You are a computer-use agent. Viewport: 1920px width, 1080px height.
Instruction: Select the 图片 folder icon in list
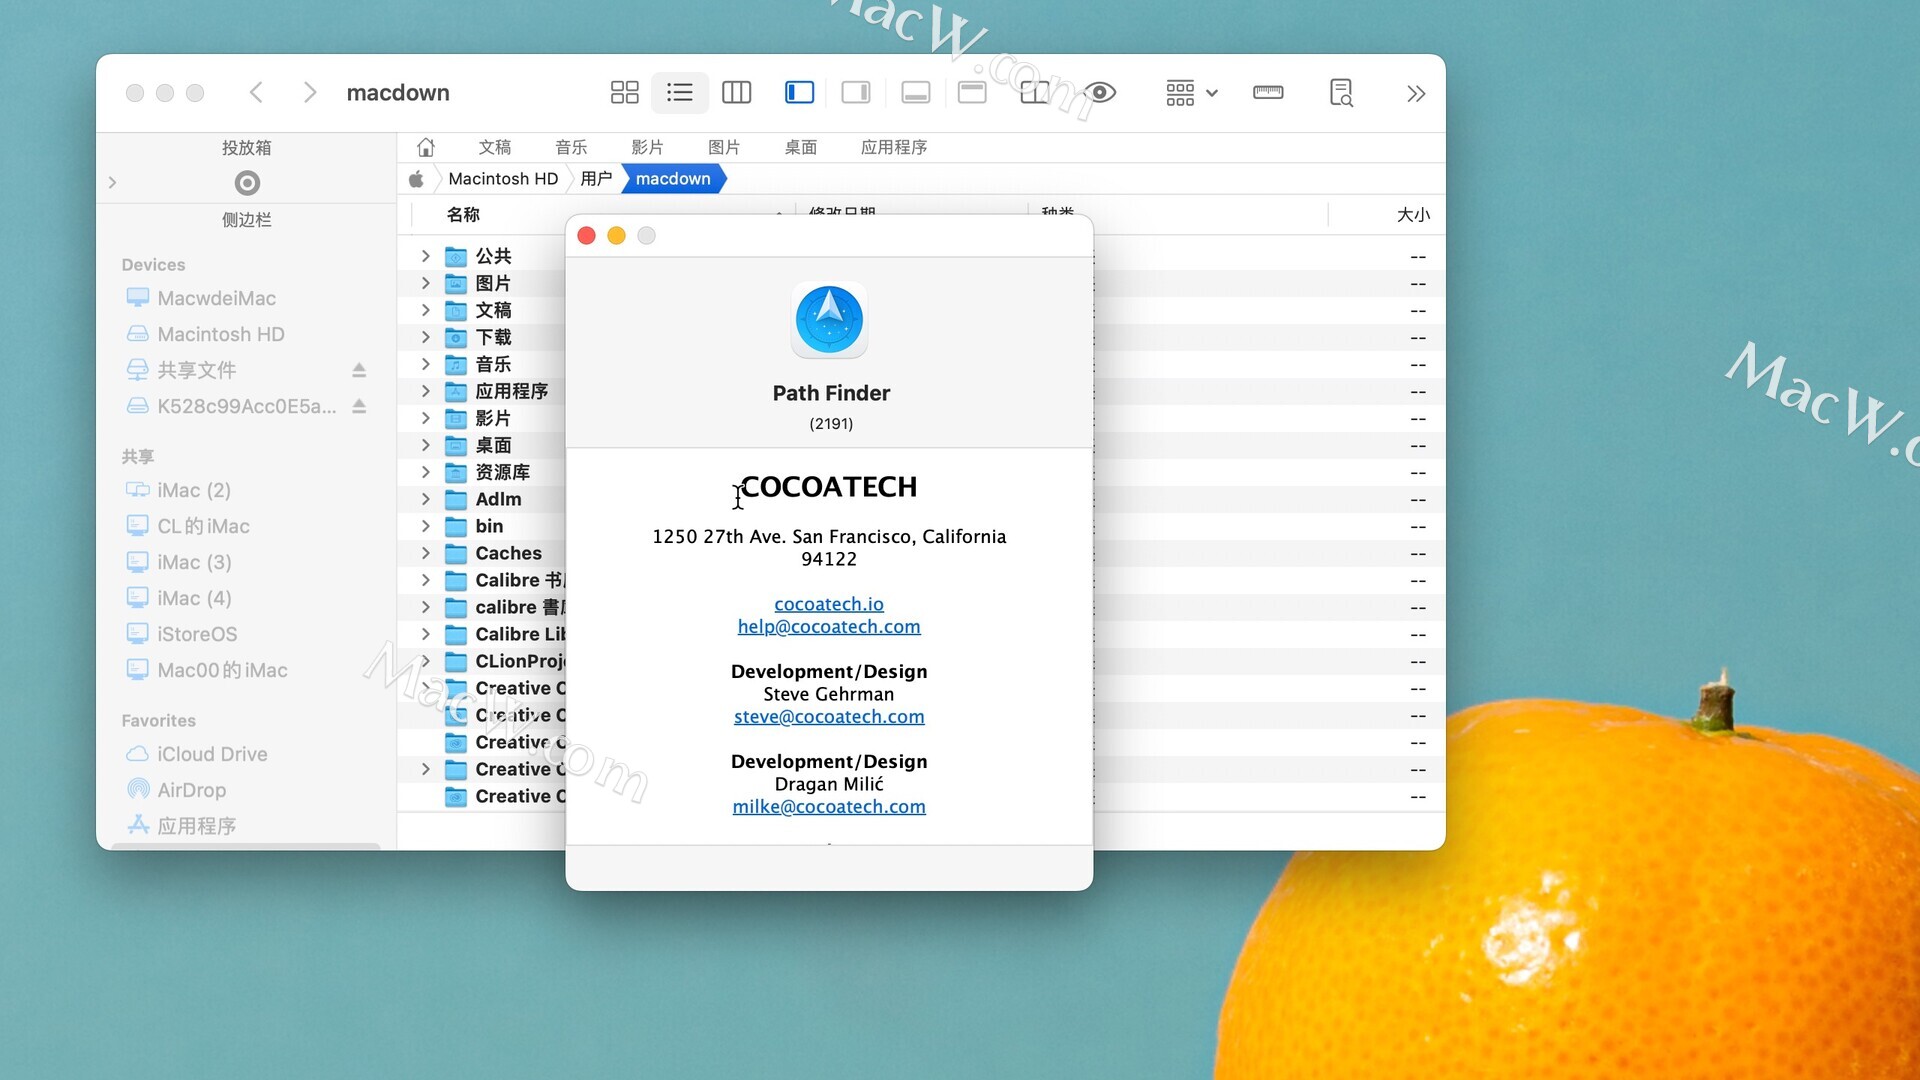[456, 283]
